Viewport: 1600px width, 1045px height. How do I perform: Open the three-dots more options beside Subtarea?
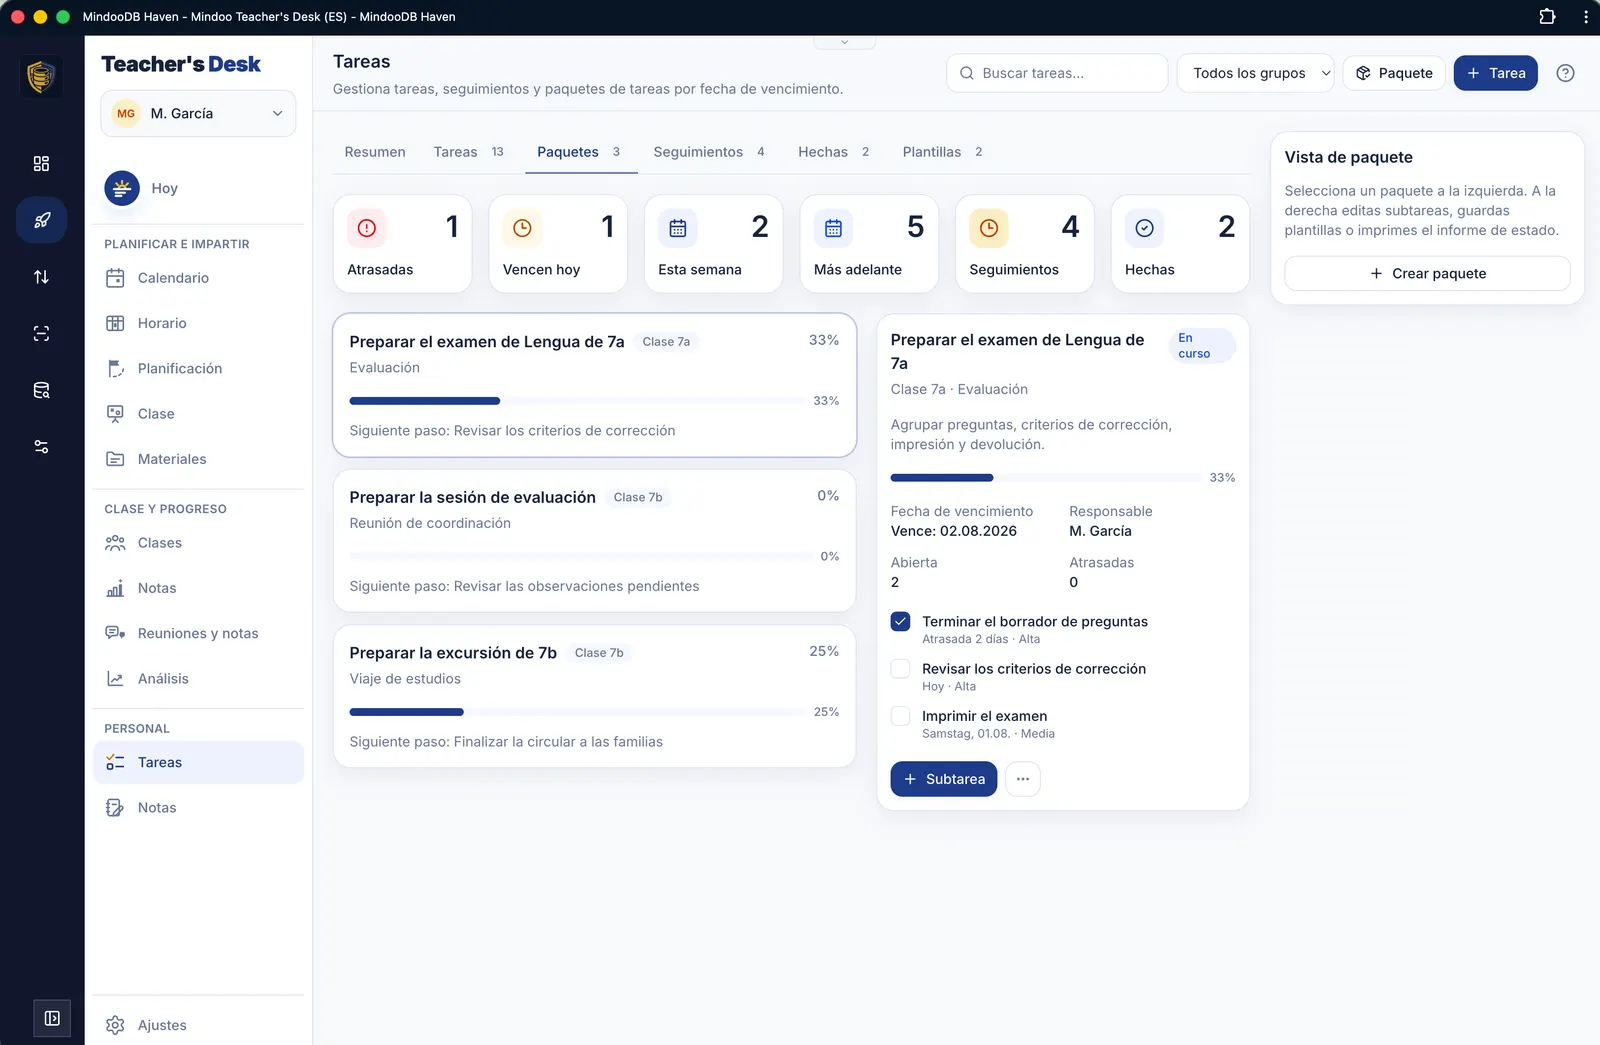(1022, 779)
